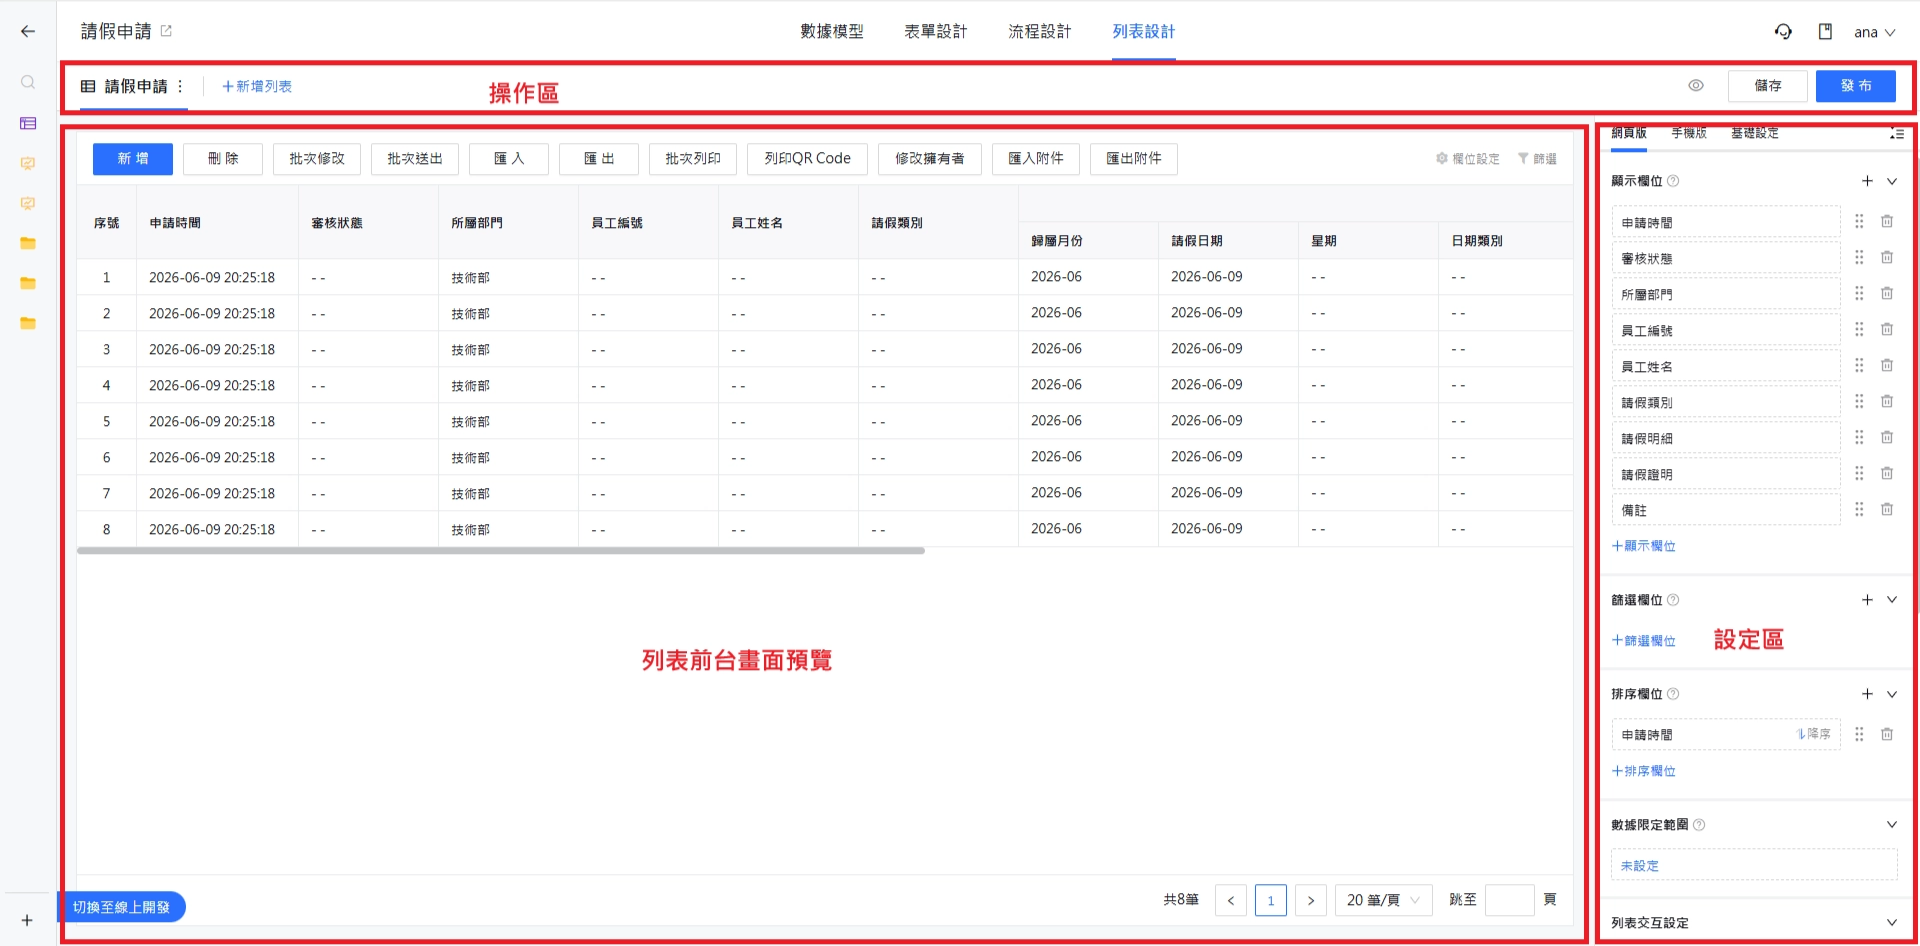Delete the 申請時間 sort field
The image size is (1920, 946).
1887,734
